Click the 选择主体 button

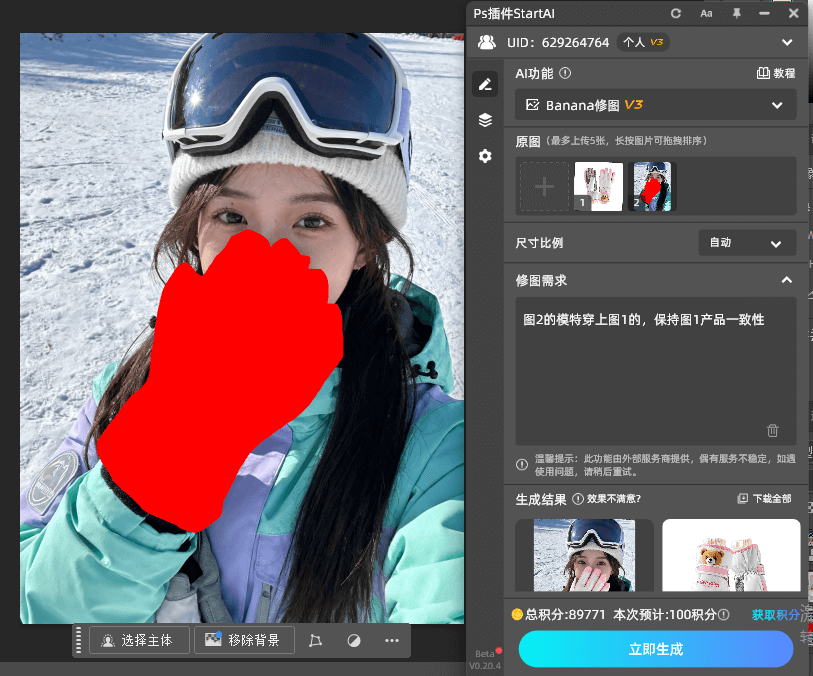[x=139, y=641]
